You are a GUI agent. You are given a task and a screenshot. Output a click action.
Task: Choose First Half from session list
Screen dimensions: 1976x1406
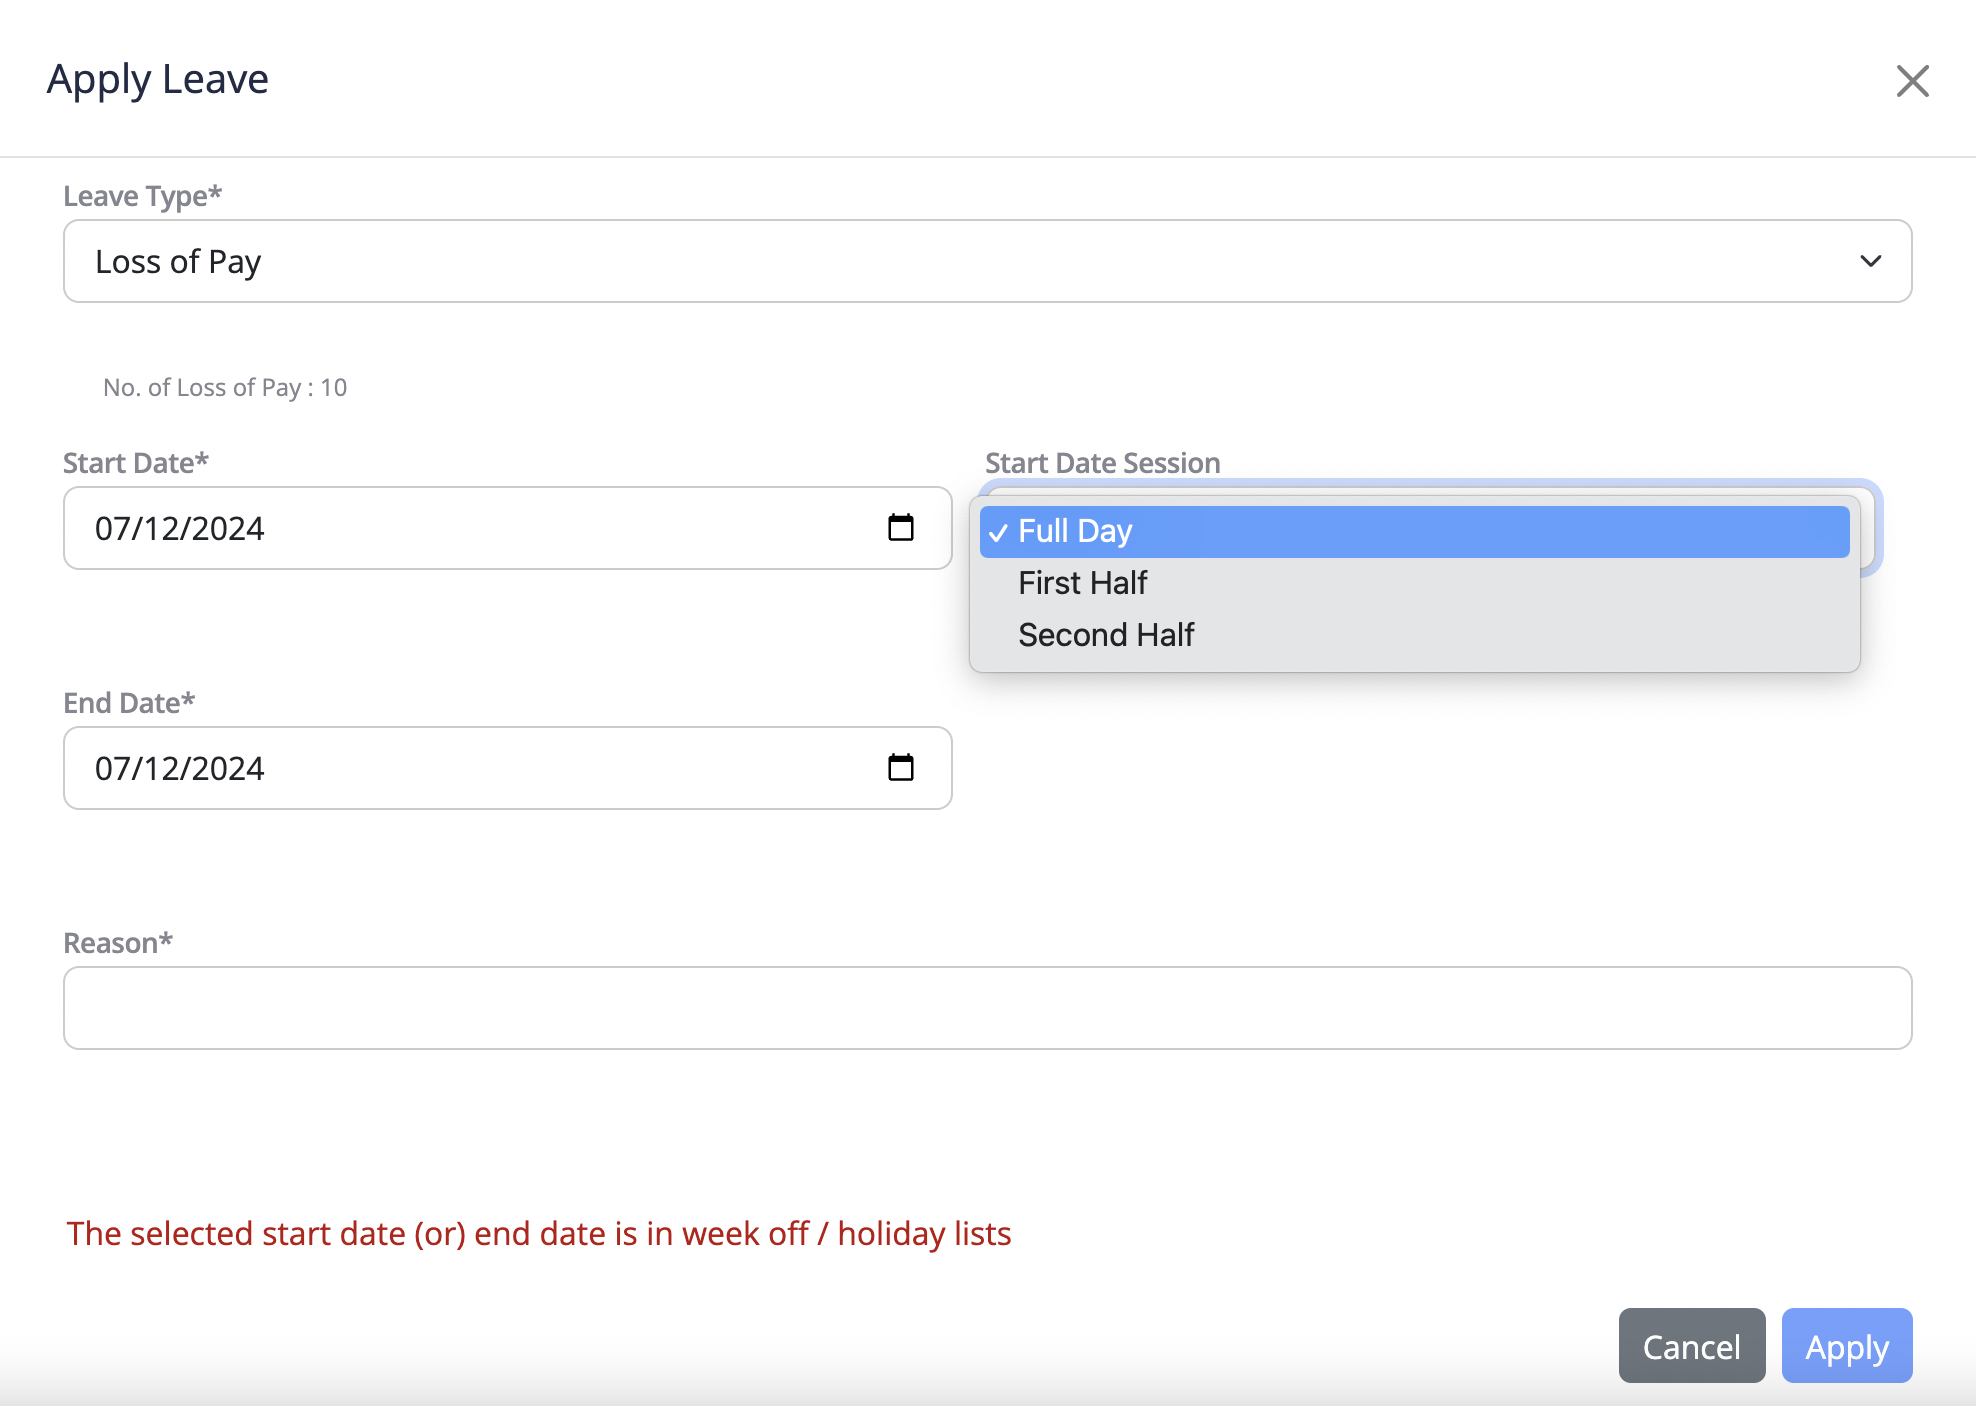[1082, 583]
